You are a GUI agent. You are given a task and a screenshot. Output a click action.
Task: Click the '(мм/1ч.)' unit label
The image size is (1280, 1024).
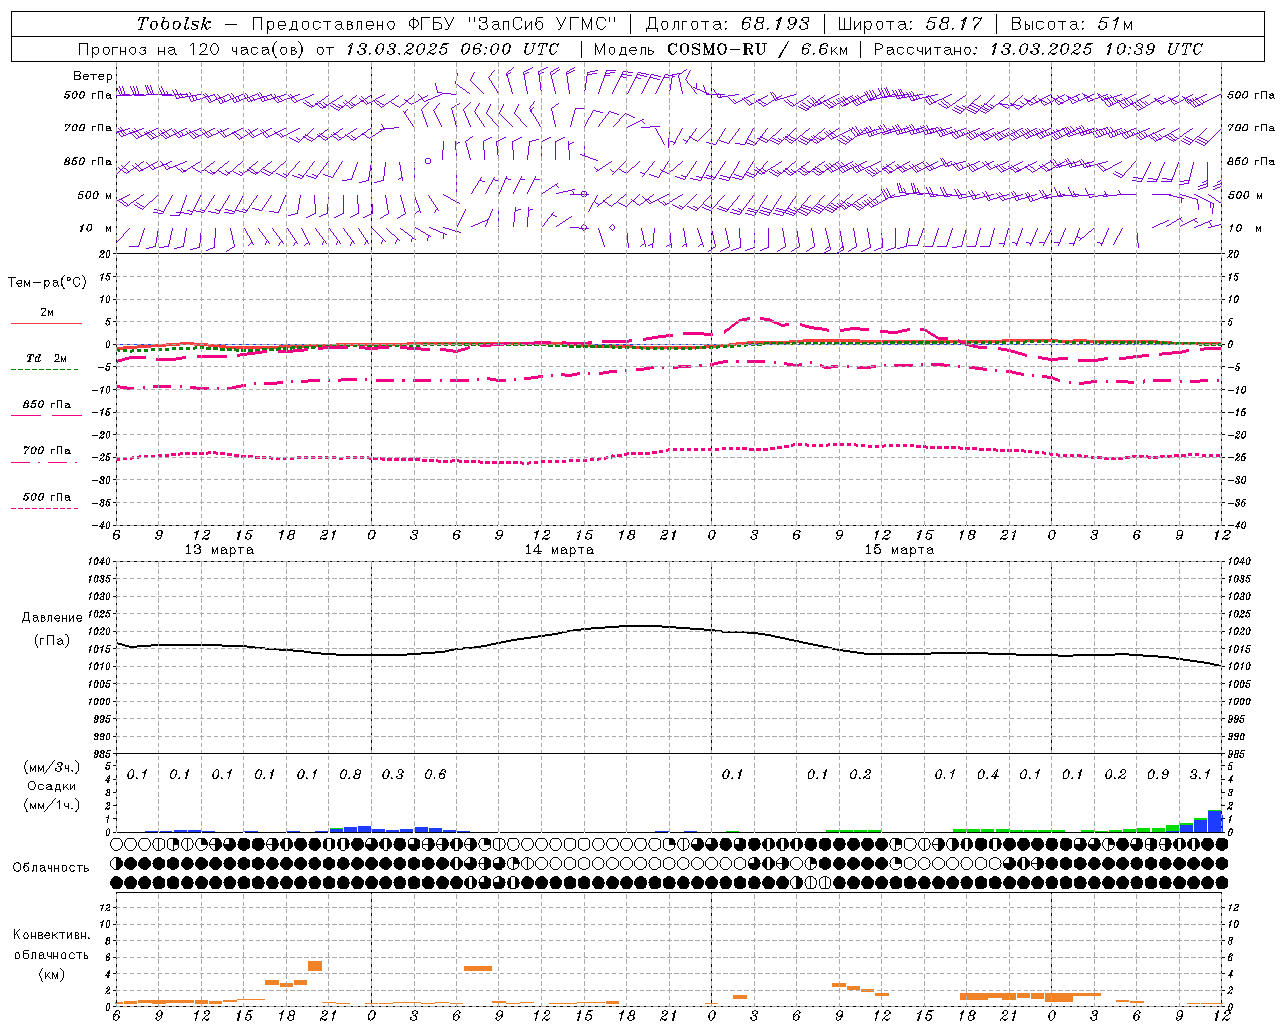52,805
